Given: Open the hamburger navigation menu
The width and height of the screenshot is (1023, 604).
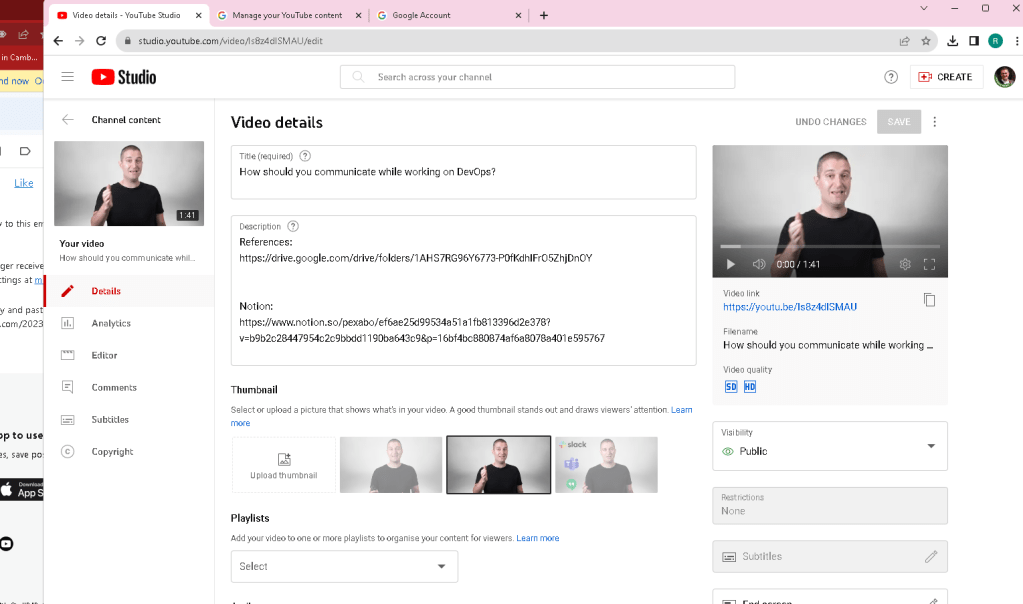Looking at the screenshot, I should tap(67, 77).
